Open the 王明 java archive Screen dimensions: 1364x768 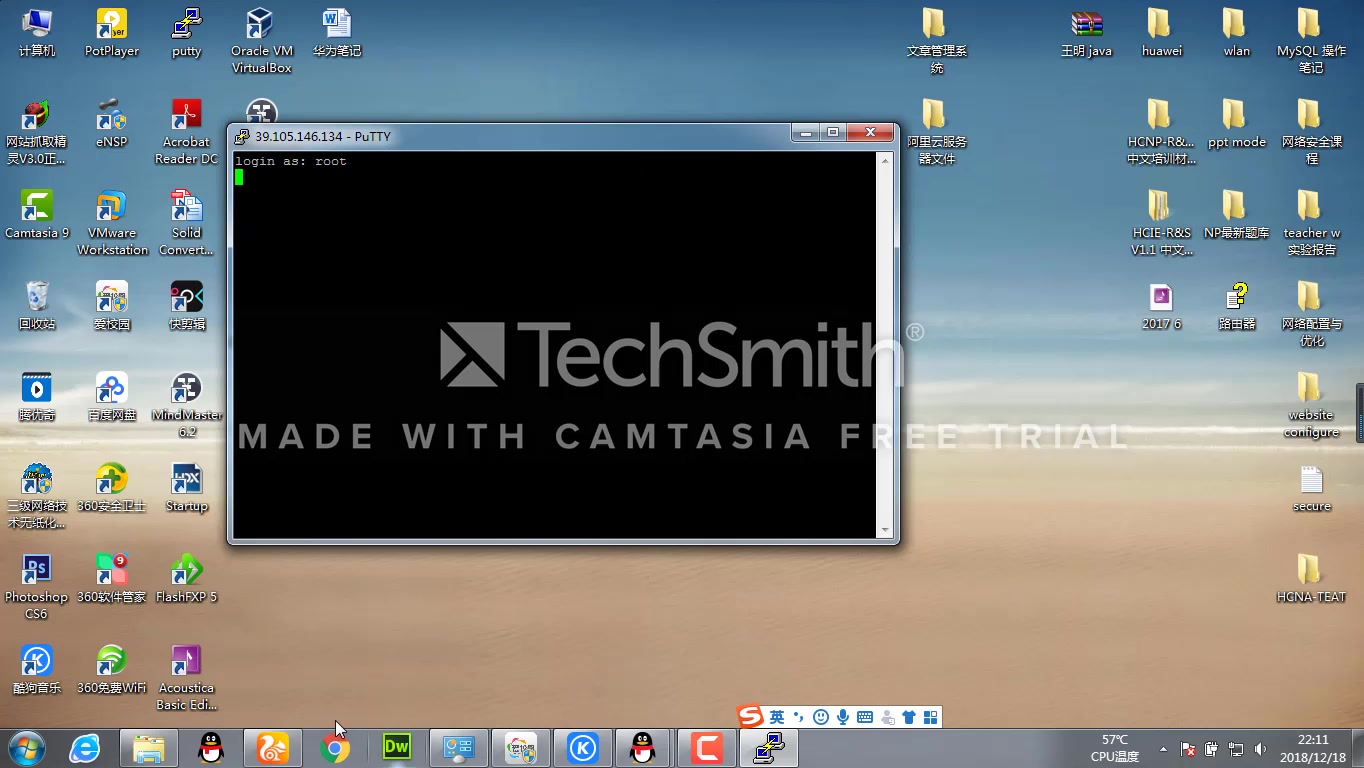(x=1086, y=32)
